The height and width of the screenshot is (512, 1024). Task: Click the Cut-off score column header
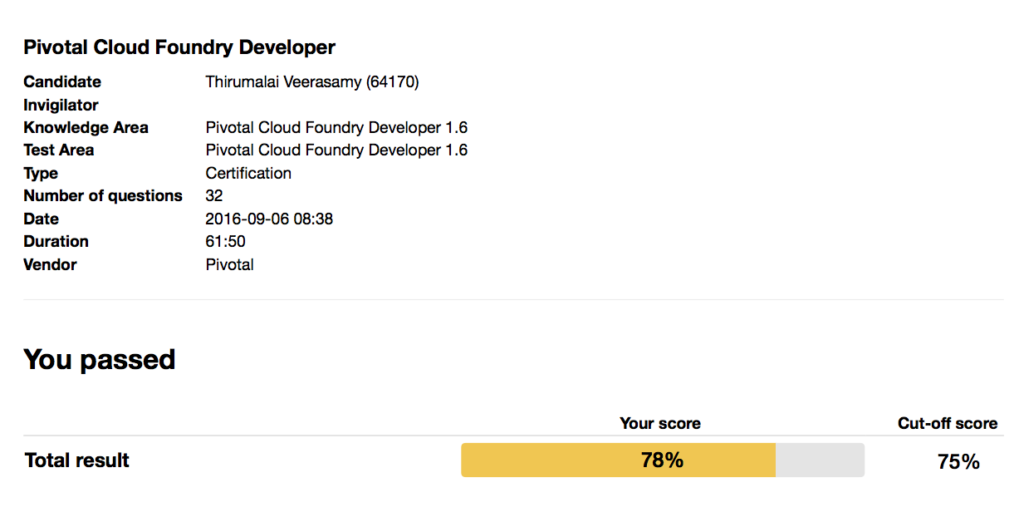pyautogui.click(x=948, y=423)
